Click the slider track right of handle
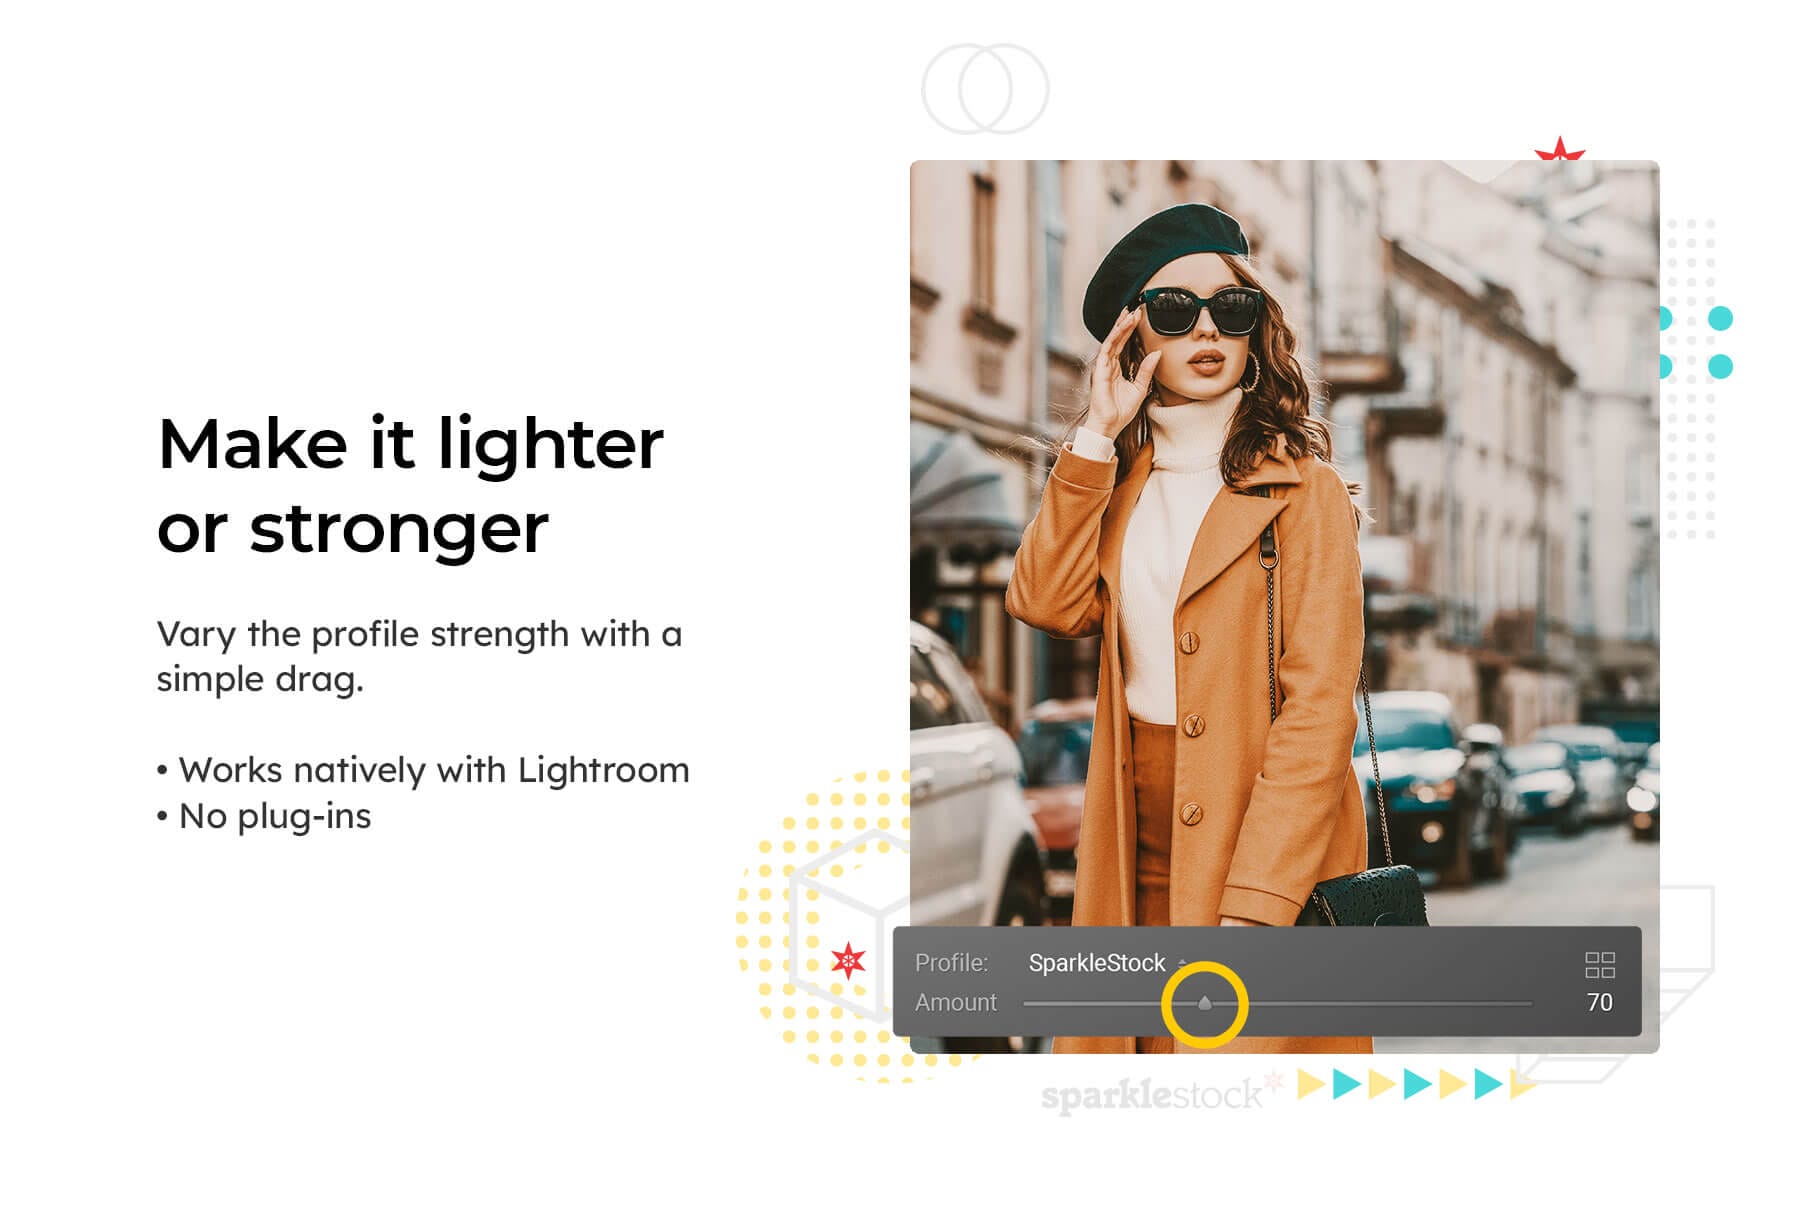The width and height of the screenshot is (1820, 1214). coord(1372,1003)
